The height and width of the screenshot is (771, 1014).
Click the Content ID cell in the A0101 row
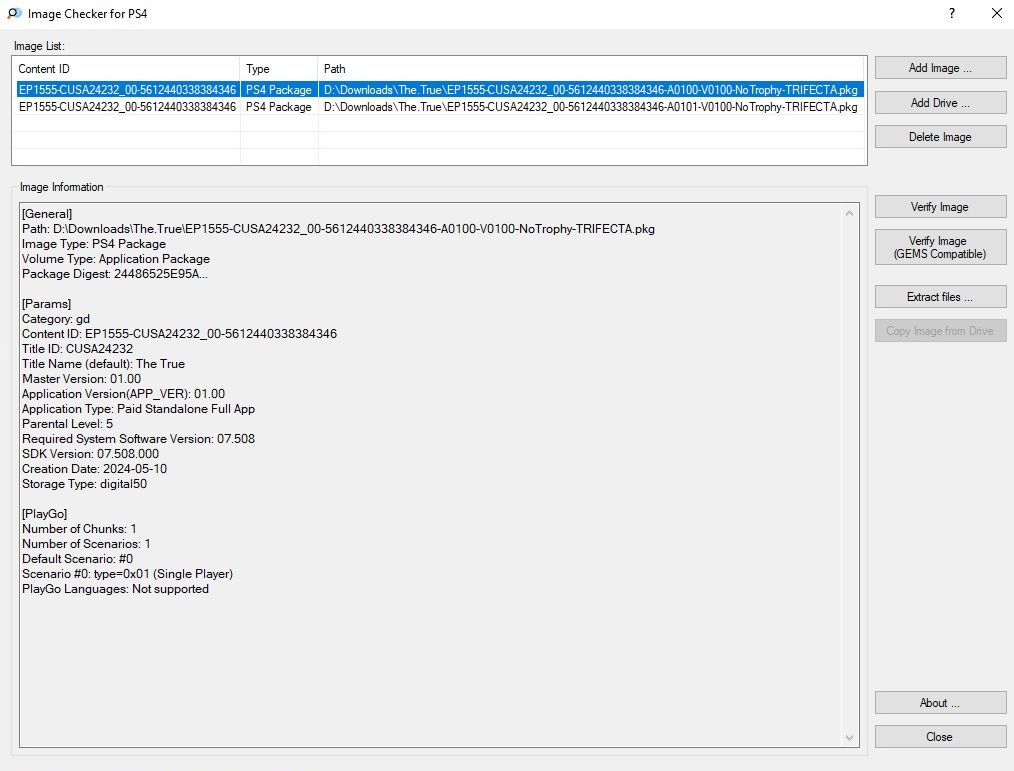(127, 107)
